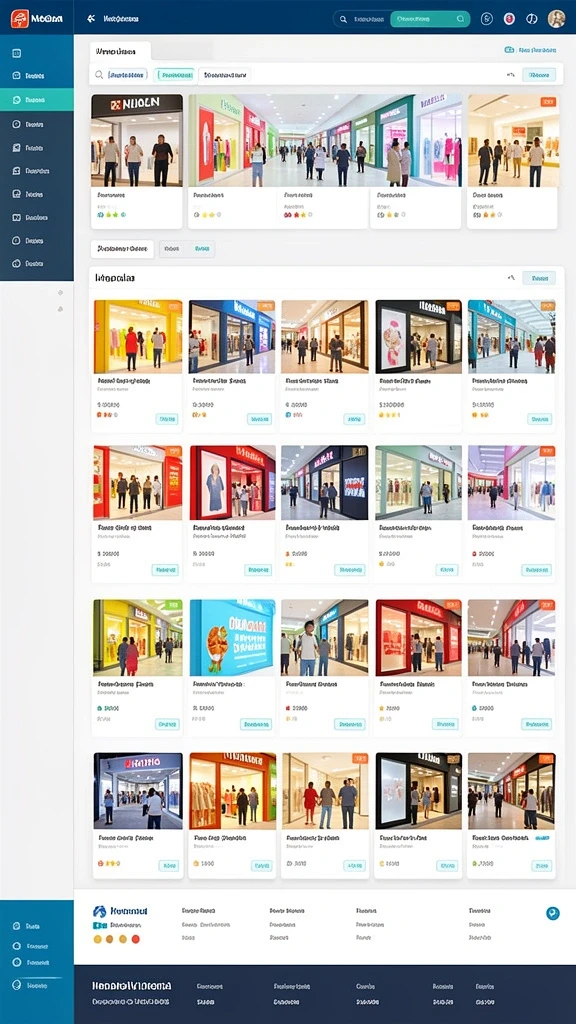Select the teal-outlined middle filter chip
576x1024 pixels.
click(x=174, y=75)
